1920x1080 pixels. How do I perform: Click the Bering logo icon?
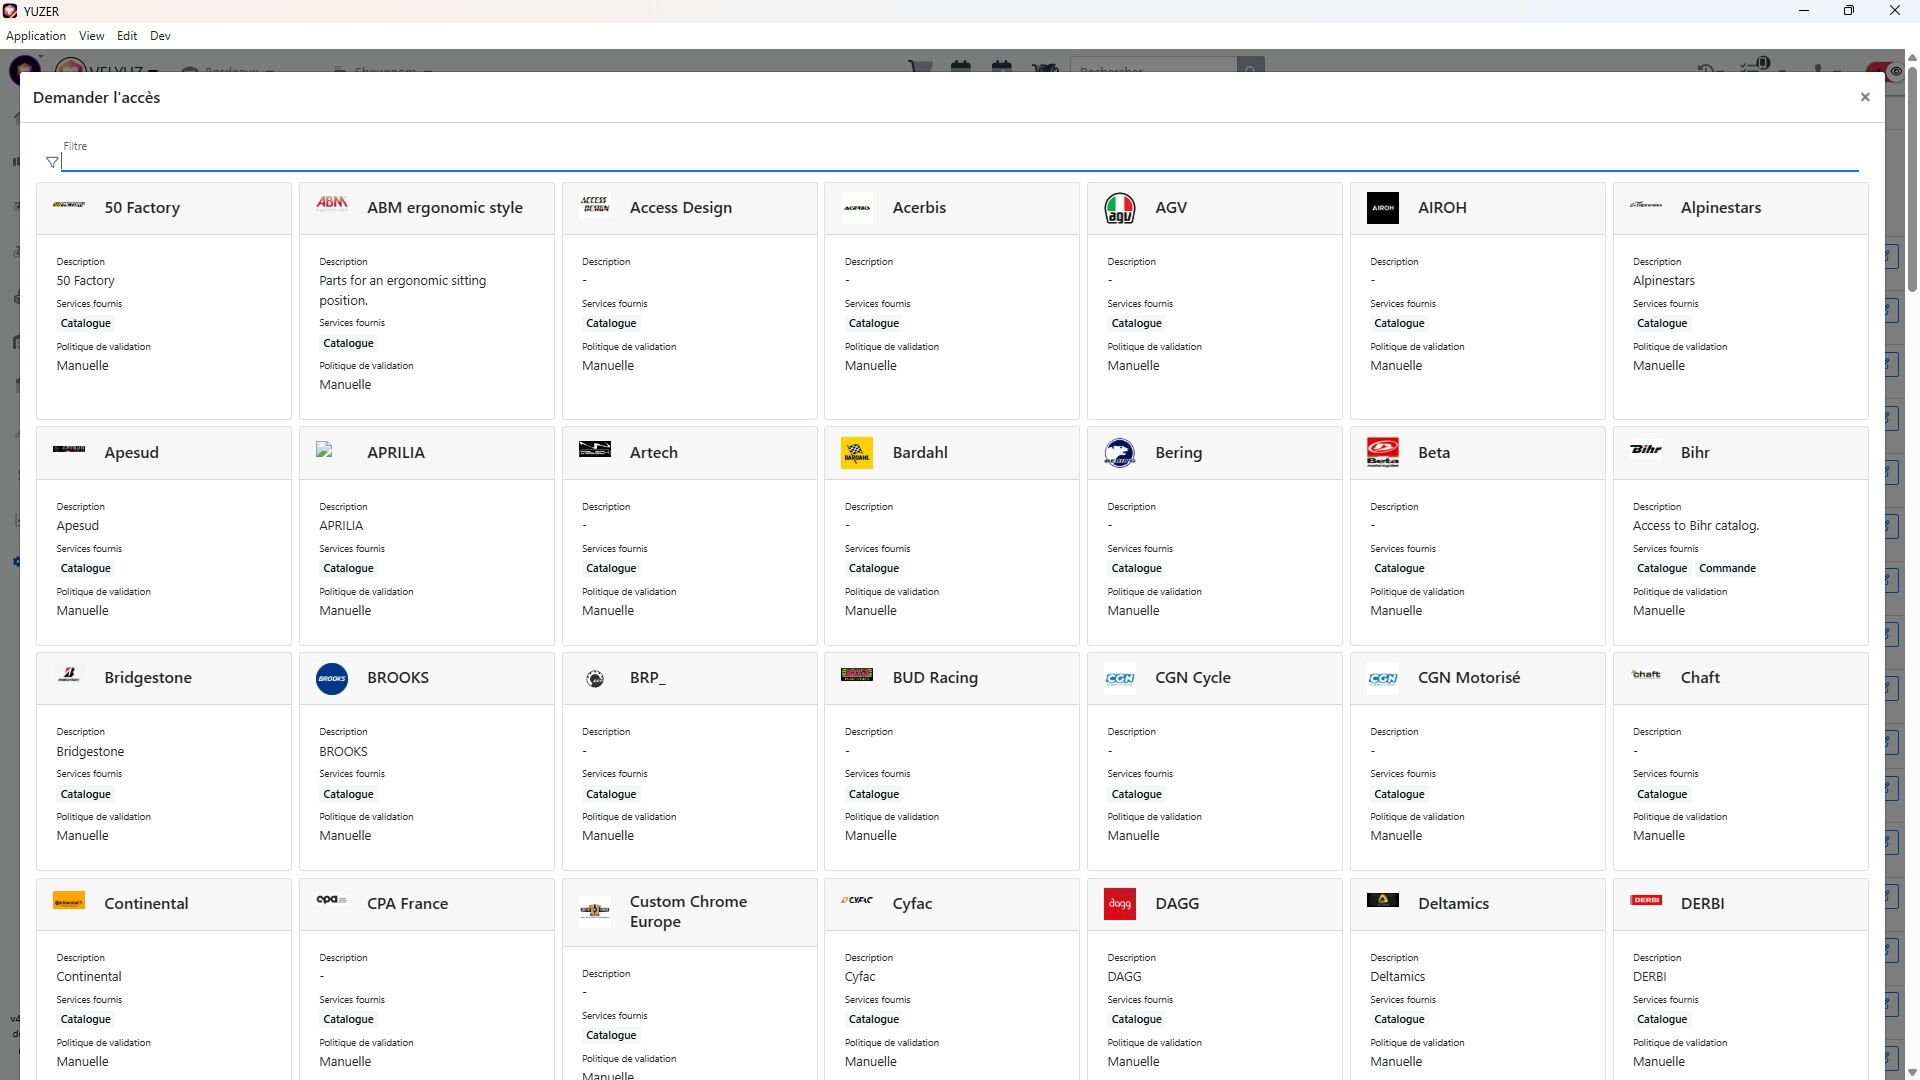pyautogui.click(x=1119, y=453)
